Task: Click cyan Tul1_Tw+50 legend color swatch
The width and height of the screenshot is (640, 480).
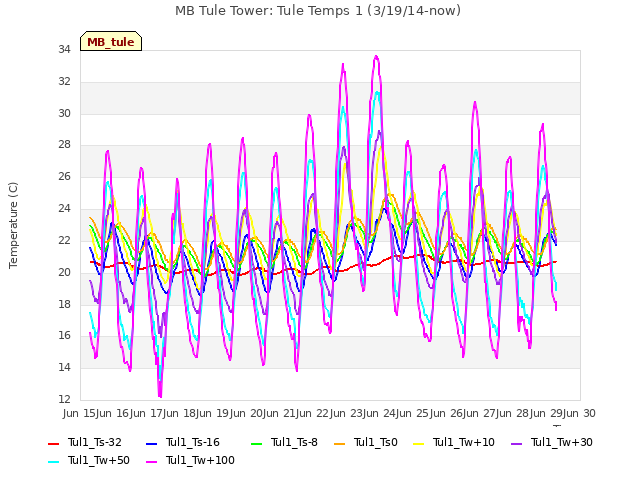Action: [53, 462]
